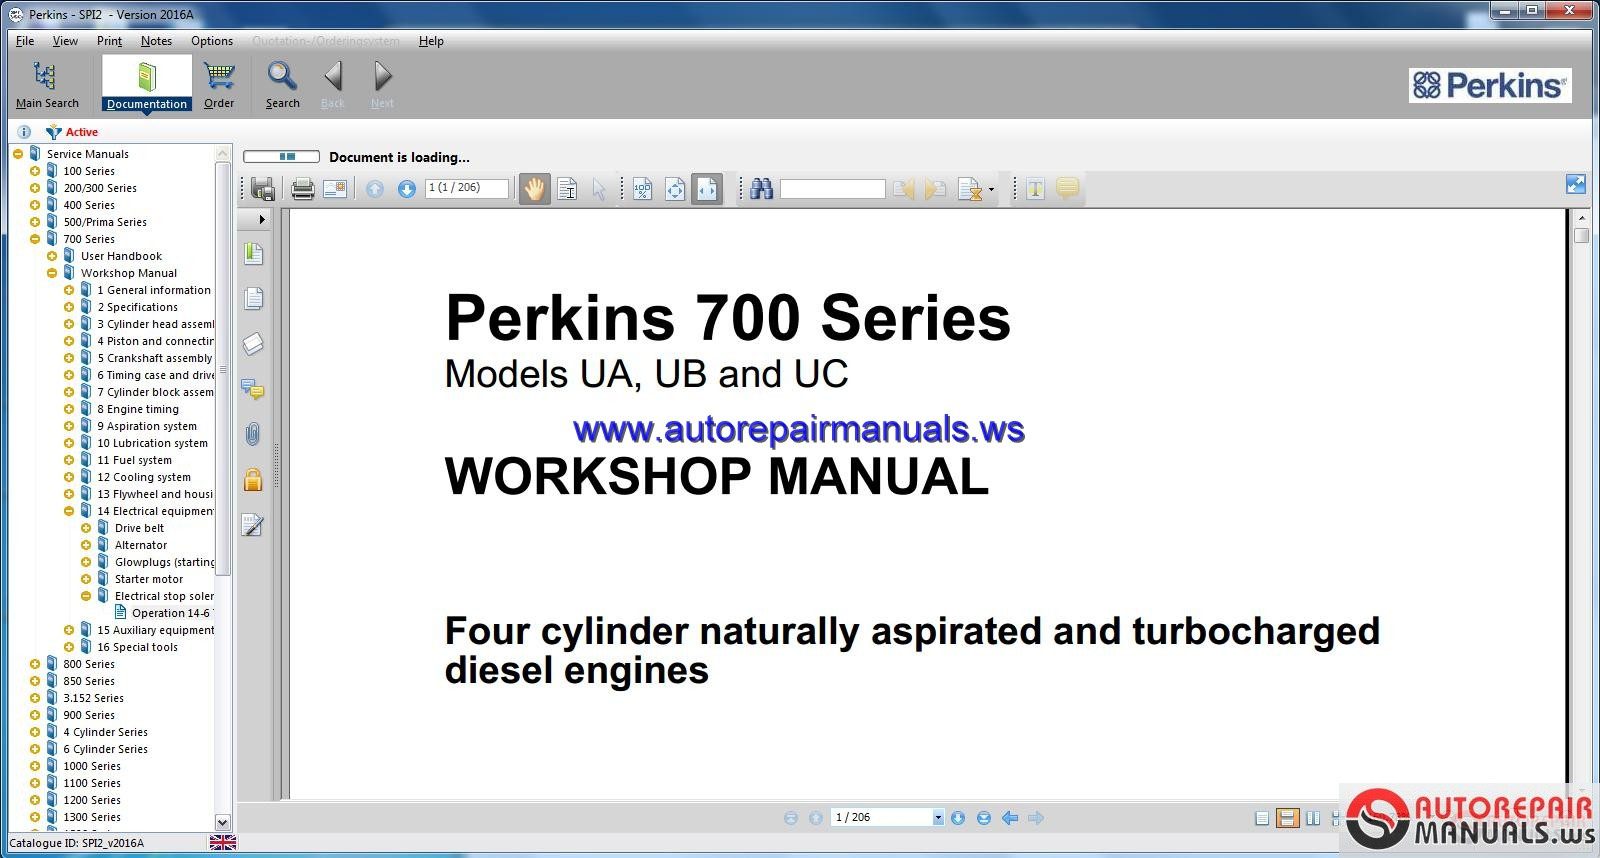1600x858 pixels.
Task: Click the UK flag language indicator
Action: coord(223,843)
